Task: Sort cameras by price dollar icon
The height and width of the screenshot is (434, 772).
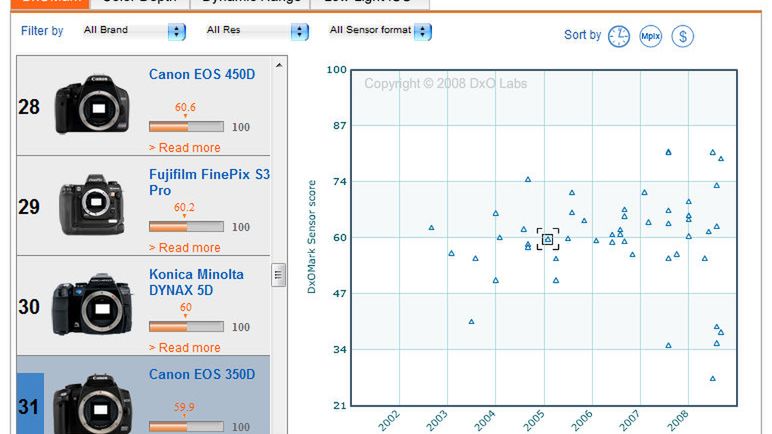Action: [x=682, y=36]
